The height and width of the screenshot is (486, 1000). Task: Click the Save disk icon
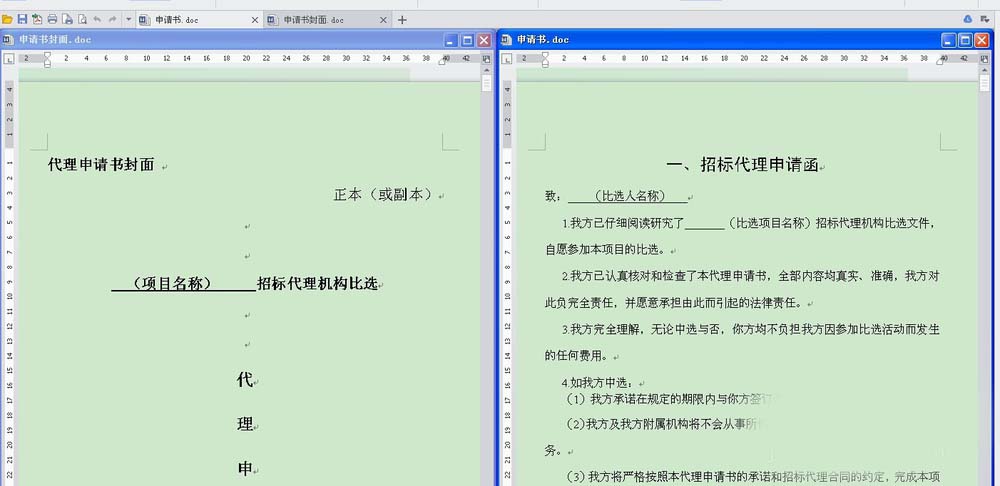pyautogui.click(x=22, y=20)
